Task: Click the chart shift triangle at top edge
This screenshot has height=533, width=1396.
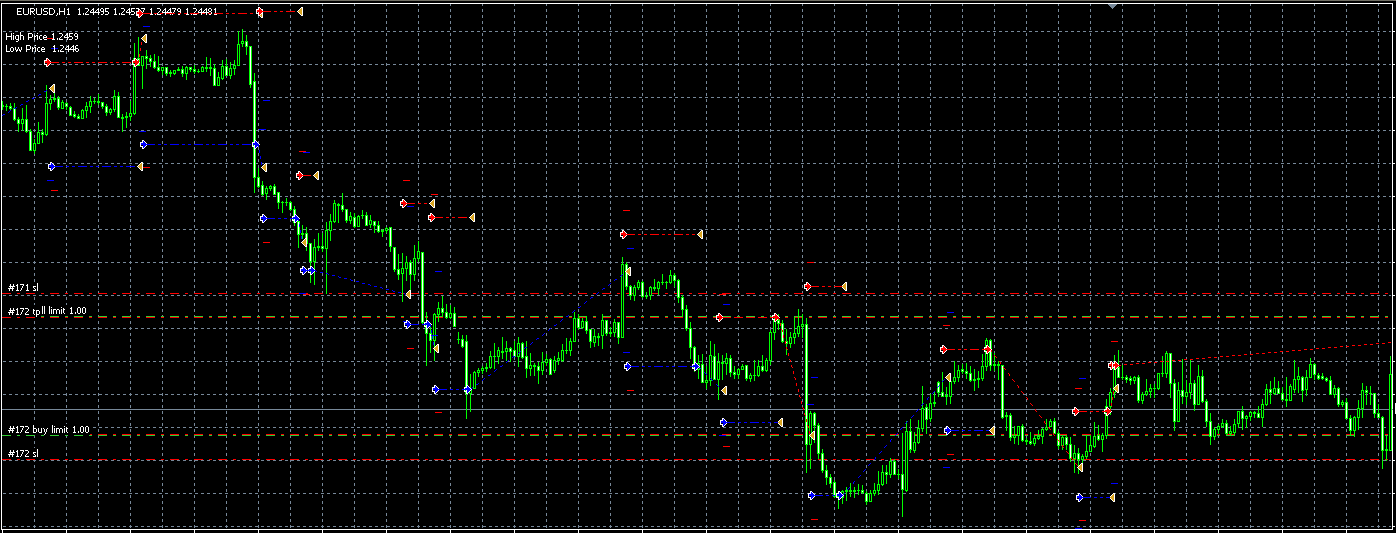Action: coord(1113,6)
